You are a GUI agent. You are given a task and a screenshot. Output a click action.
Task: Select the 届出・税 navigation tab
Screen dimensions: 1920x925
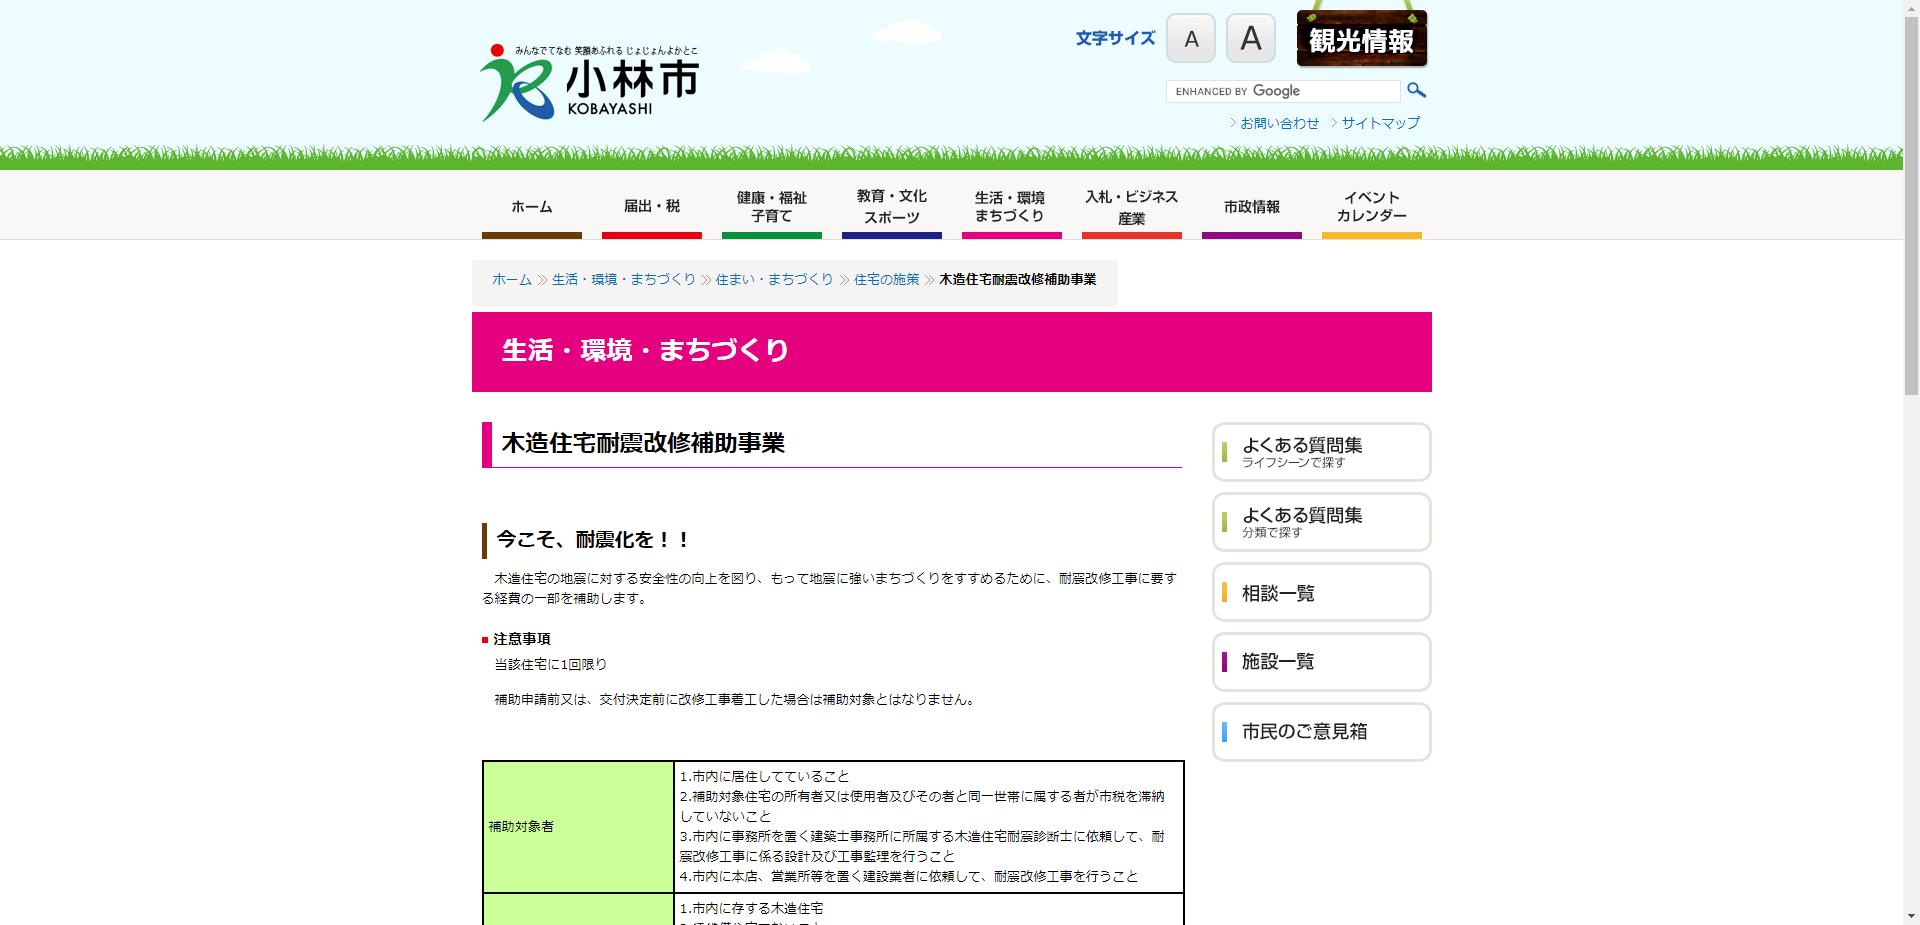click(651, 207)
